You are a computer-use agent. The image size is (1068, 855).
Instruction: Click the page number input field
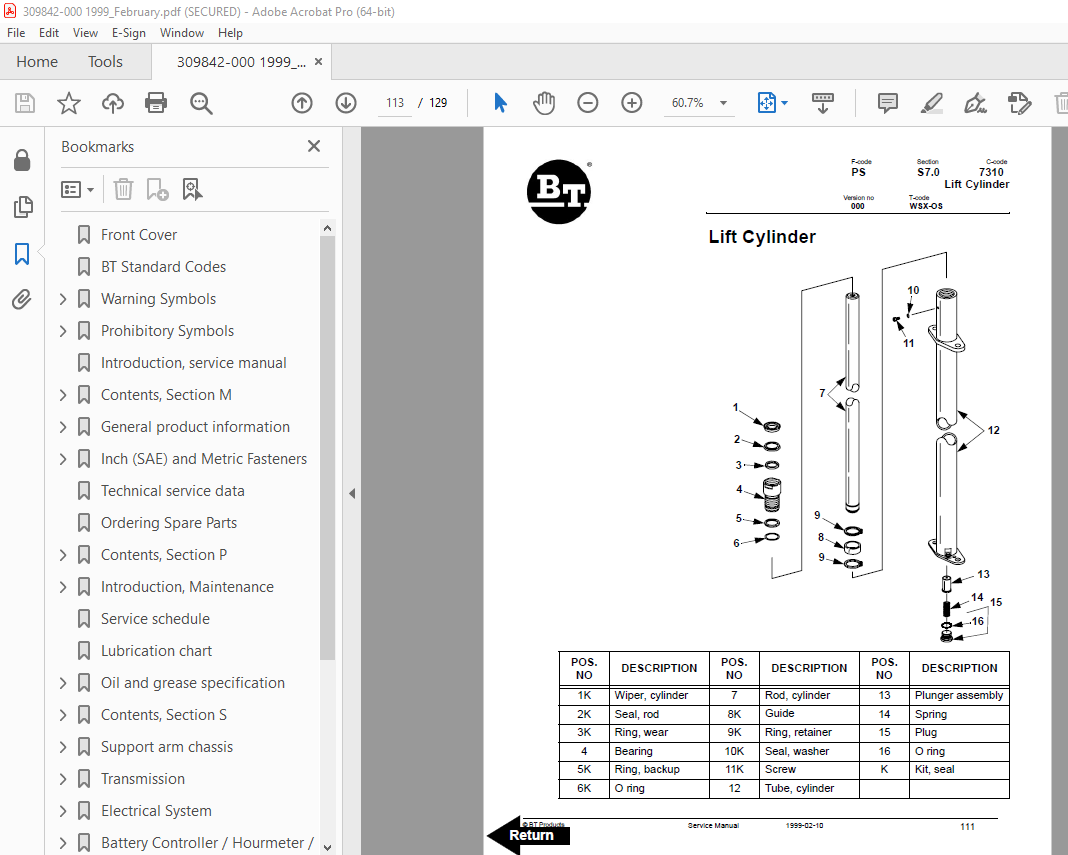tap(395, 103)
